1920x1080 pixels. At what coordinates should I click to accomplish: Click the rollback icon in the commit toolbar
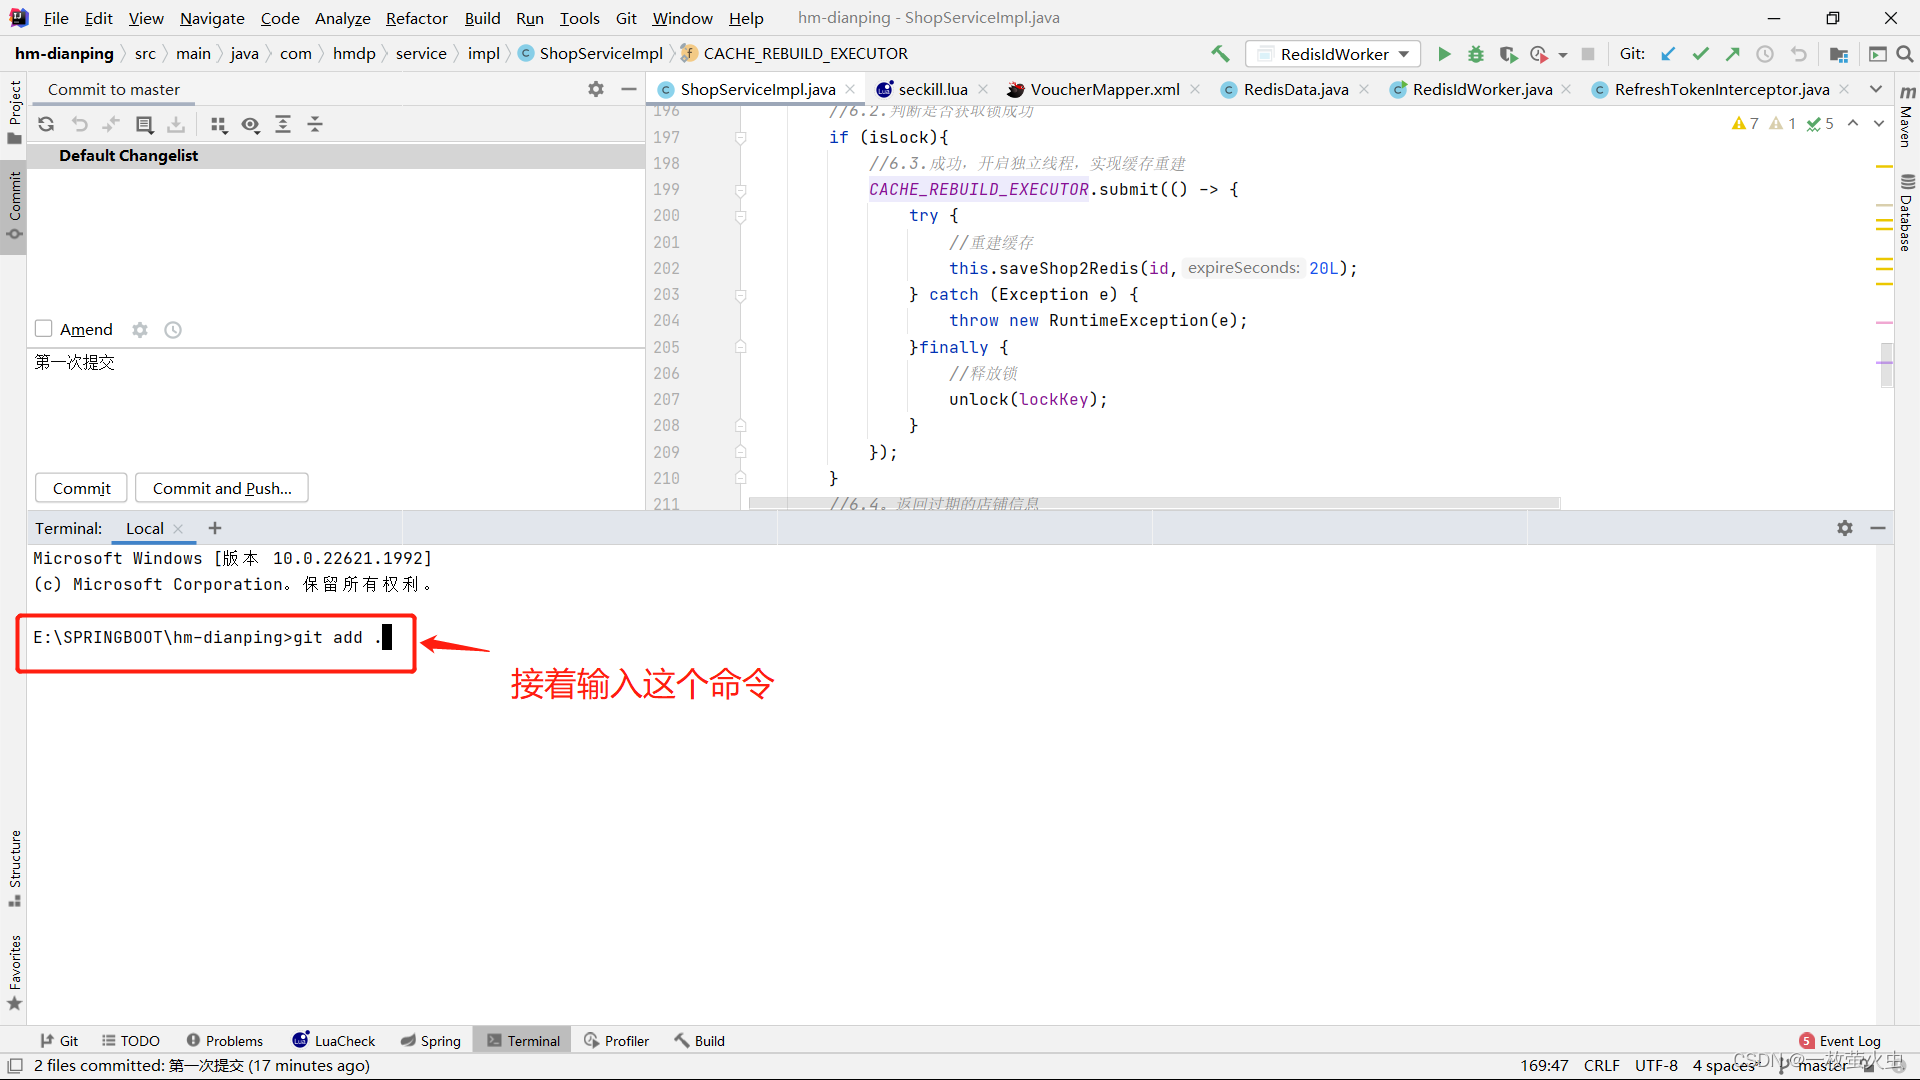pos(79,124)
